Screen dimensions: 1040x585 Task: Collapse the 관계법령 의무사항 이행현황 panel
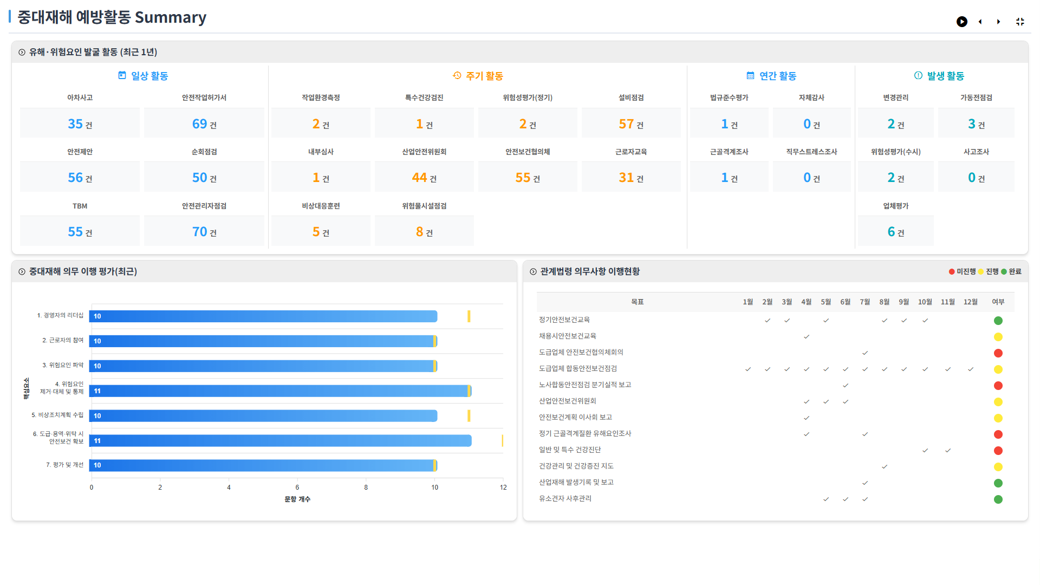[x=533, y=272]
